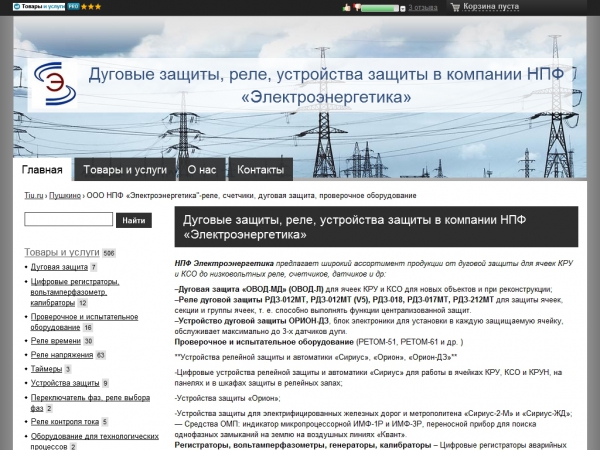The image size is (600, 450).
Task: Click the 506 item count badge
Action: coord(109,253)
